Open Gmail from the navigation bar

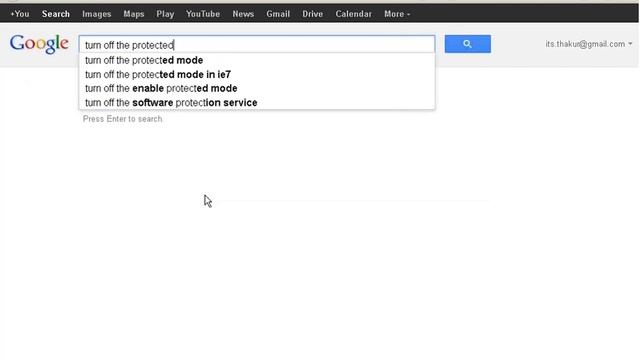click(x=278, y=14)
